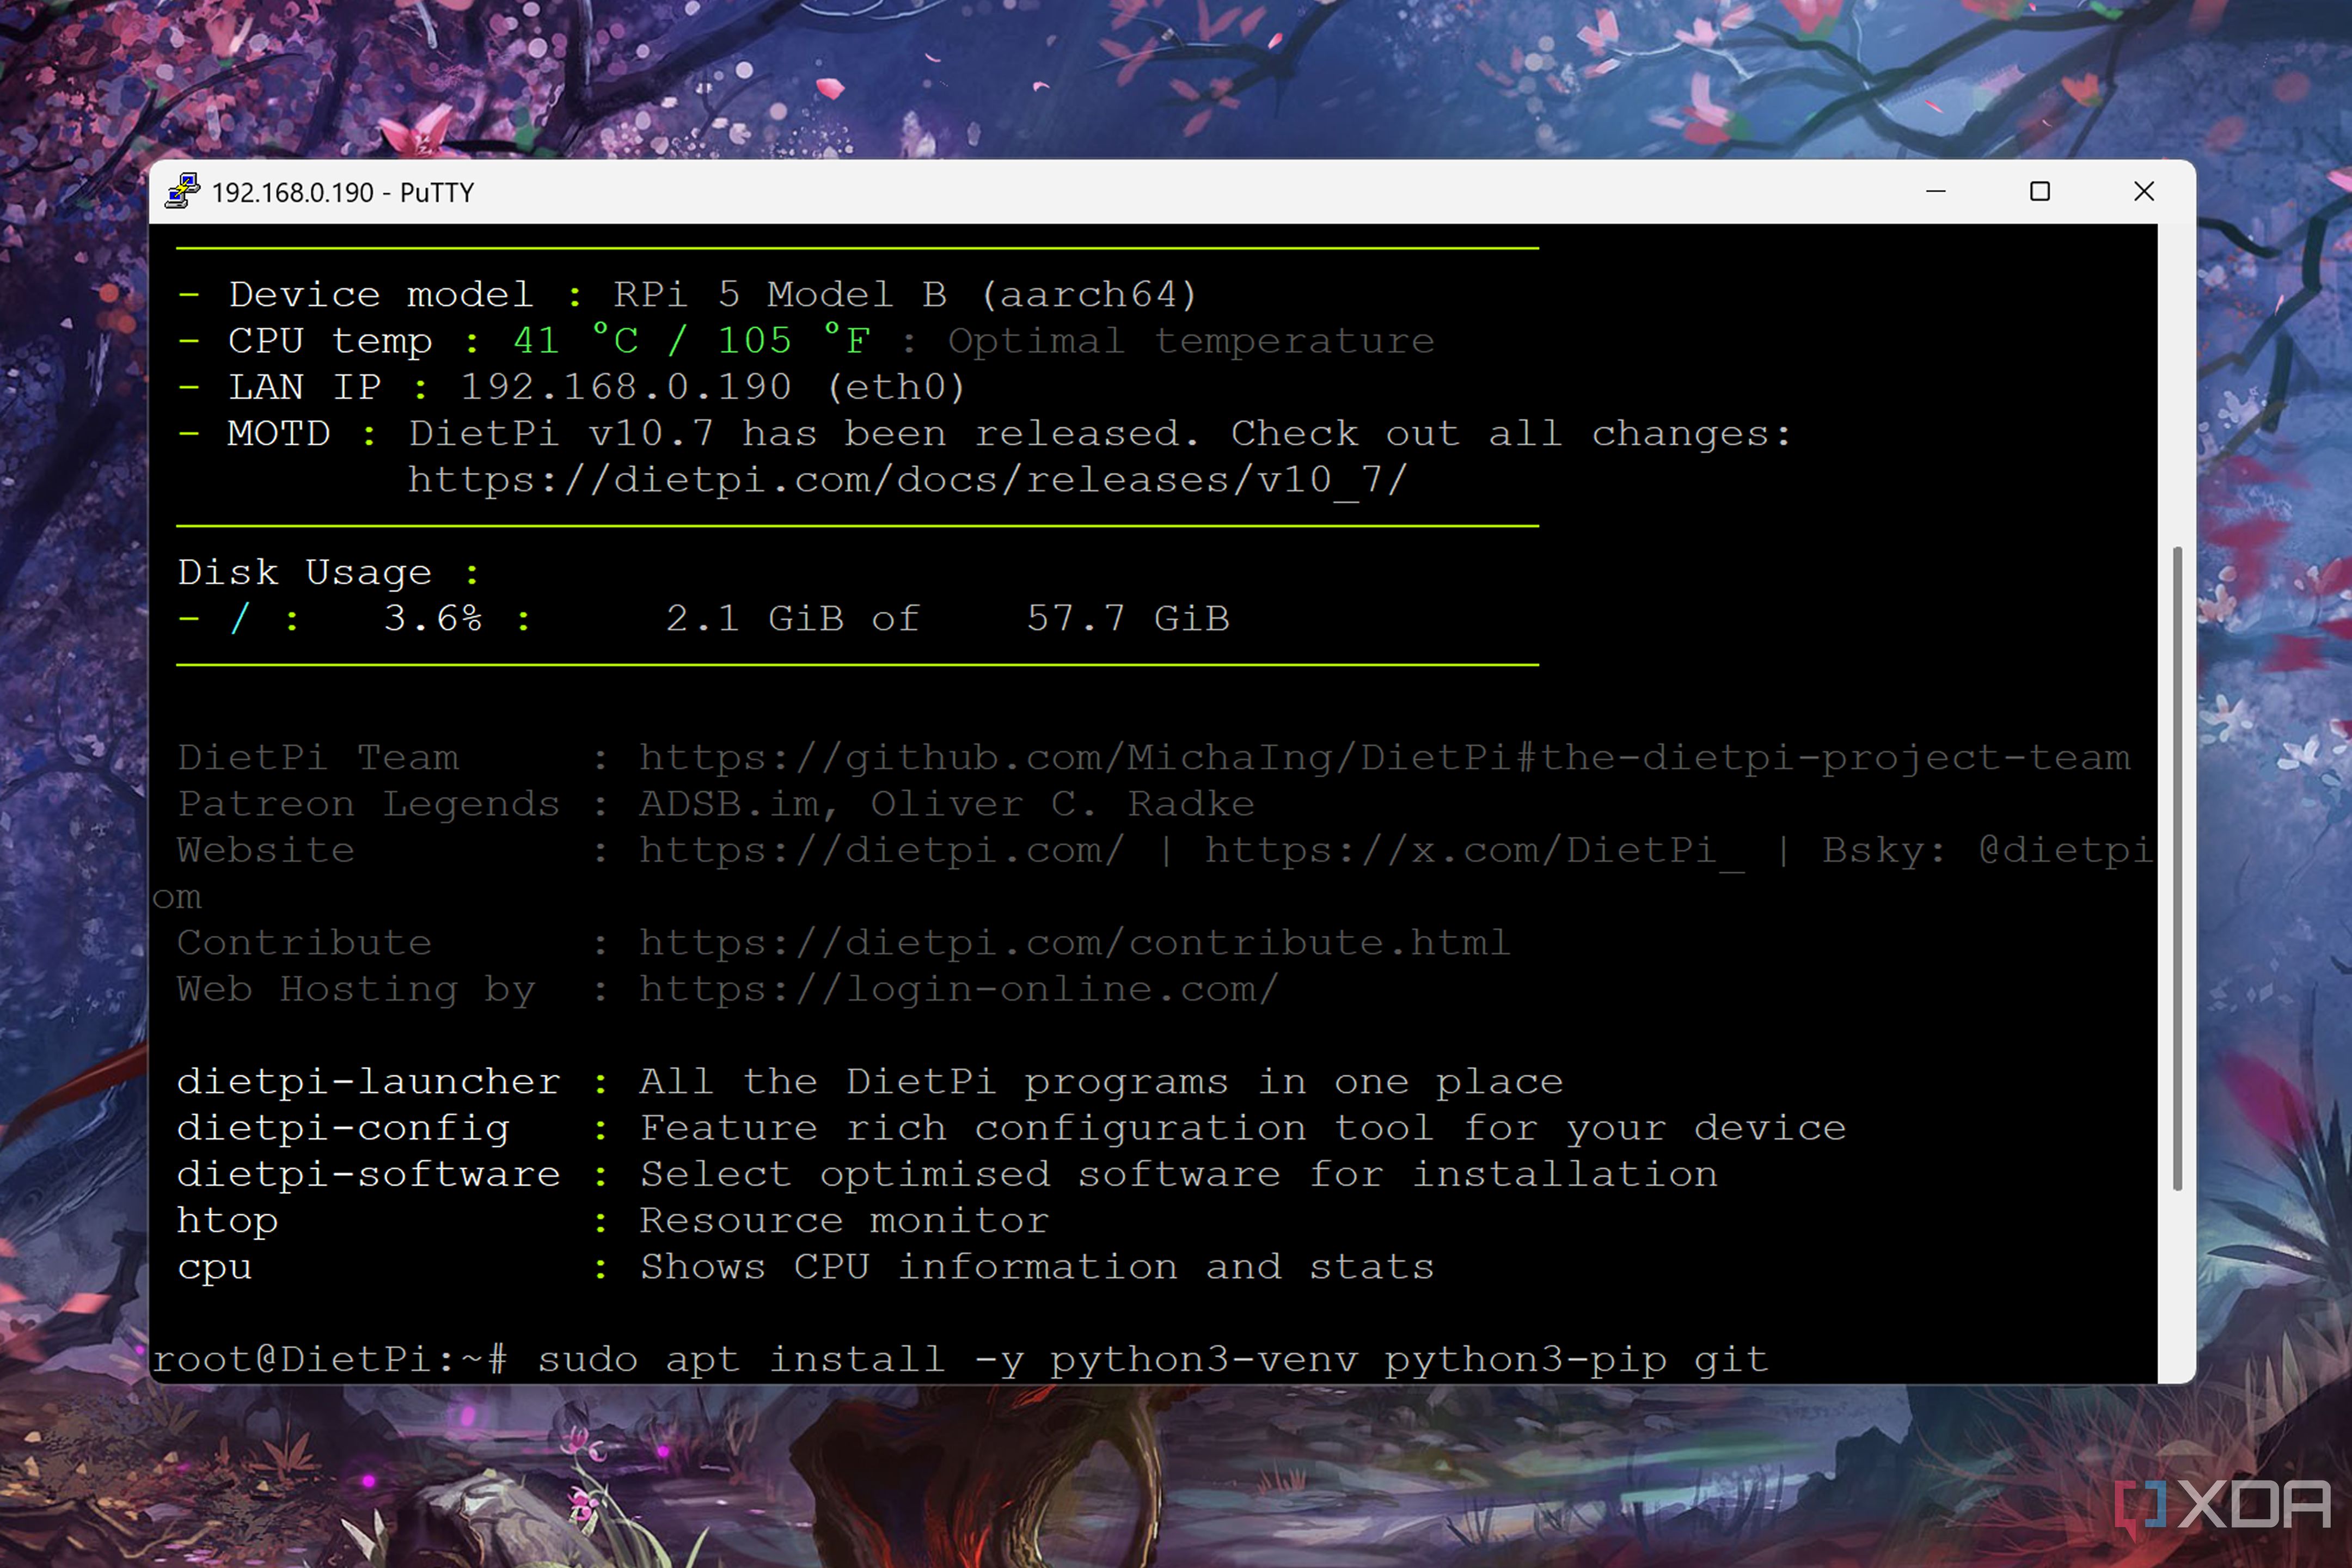Click the https://login-online.com/ URL
Image resolution: width=2352 pixels, height=1568 pixels.
coord(959,989)
